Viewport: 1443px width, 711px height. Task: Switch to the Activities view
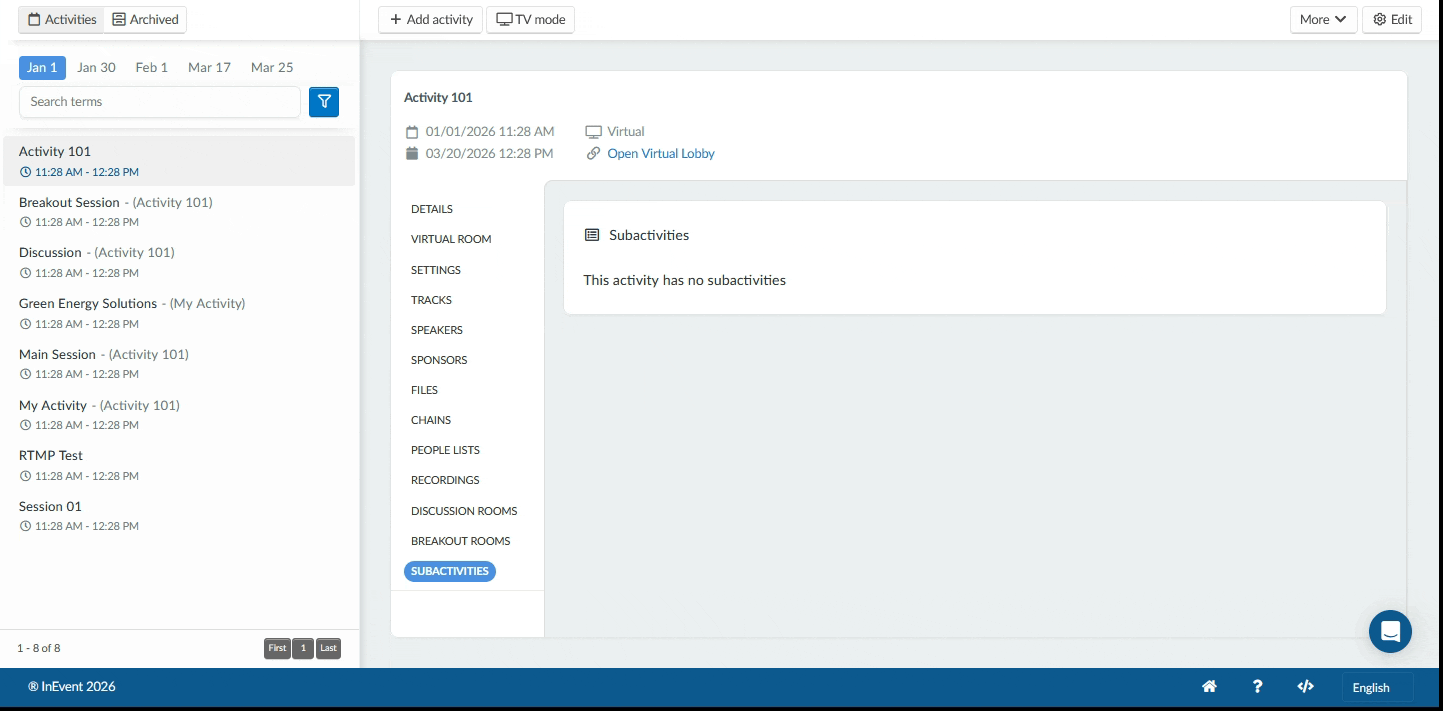62,20
